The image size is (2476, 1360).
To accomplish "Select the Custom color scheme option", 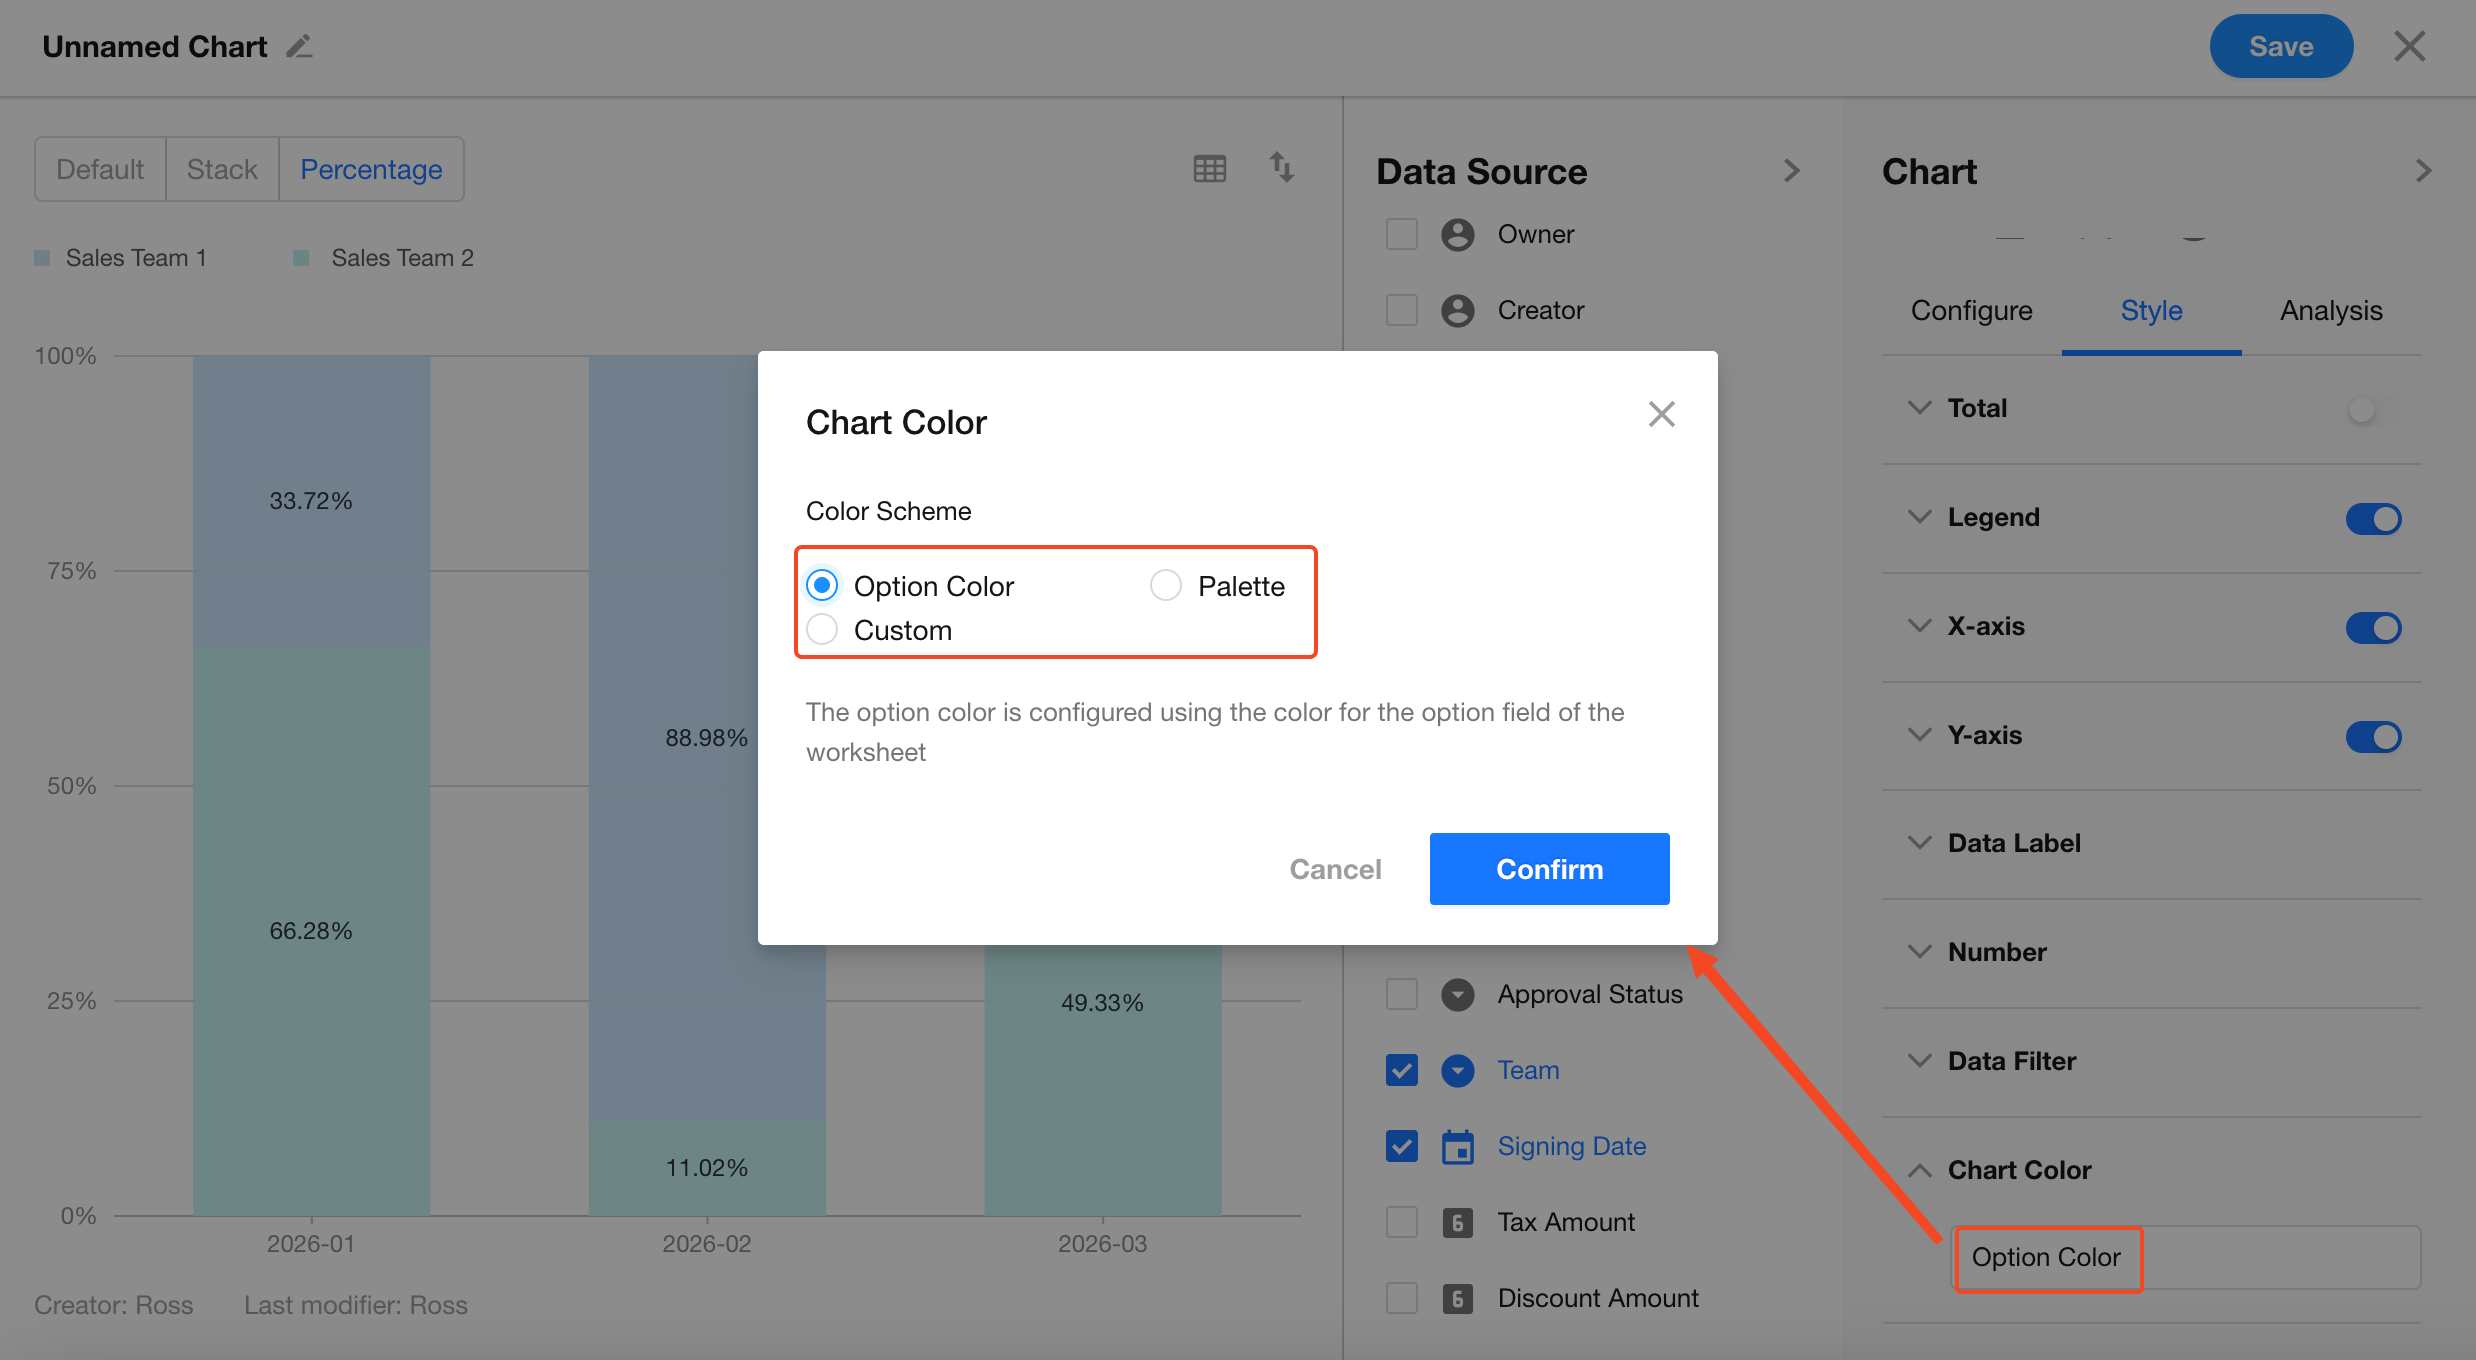I will pyautogui.click(x=822, y=630).
